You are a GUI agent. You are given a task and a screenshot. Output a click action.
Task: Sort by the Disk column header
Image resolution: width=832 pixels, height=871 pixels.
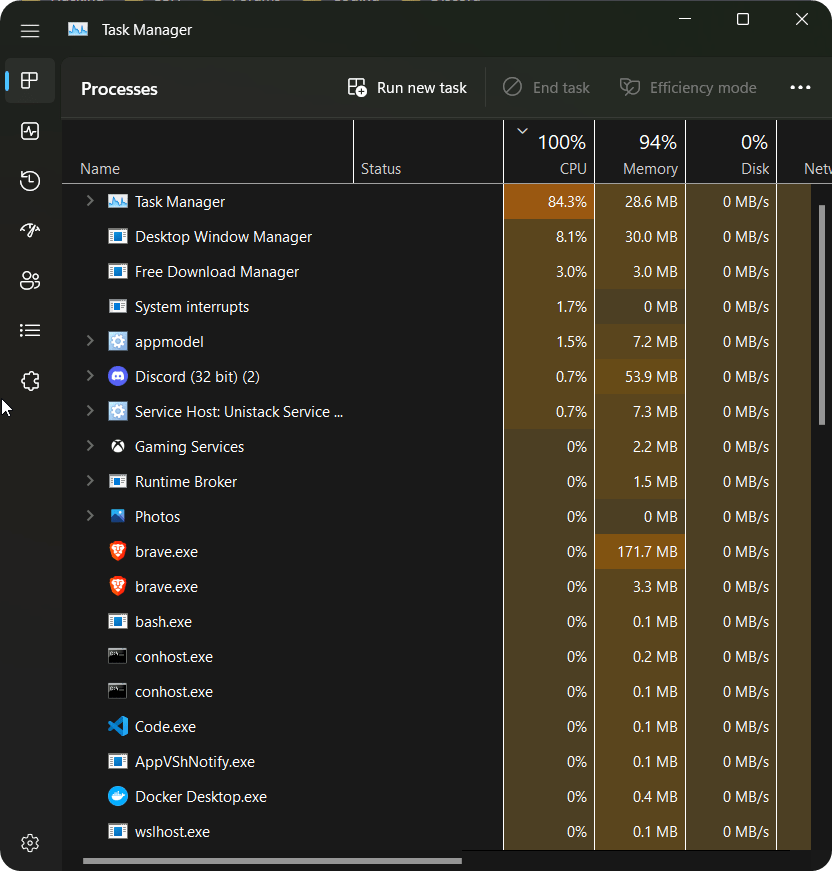[x=731, y=152]
